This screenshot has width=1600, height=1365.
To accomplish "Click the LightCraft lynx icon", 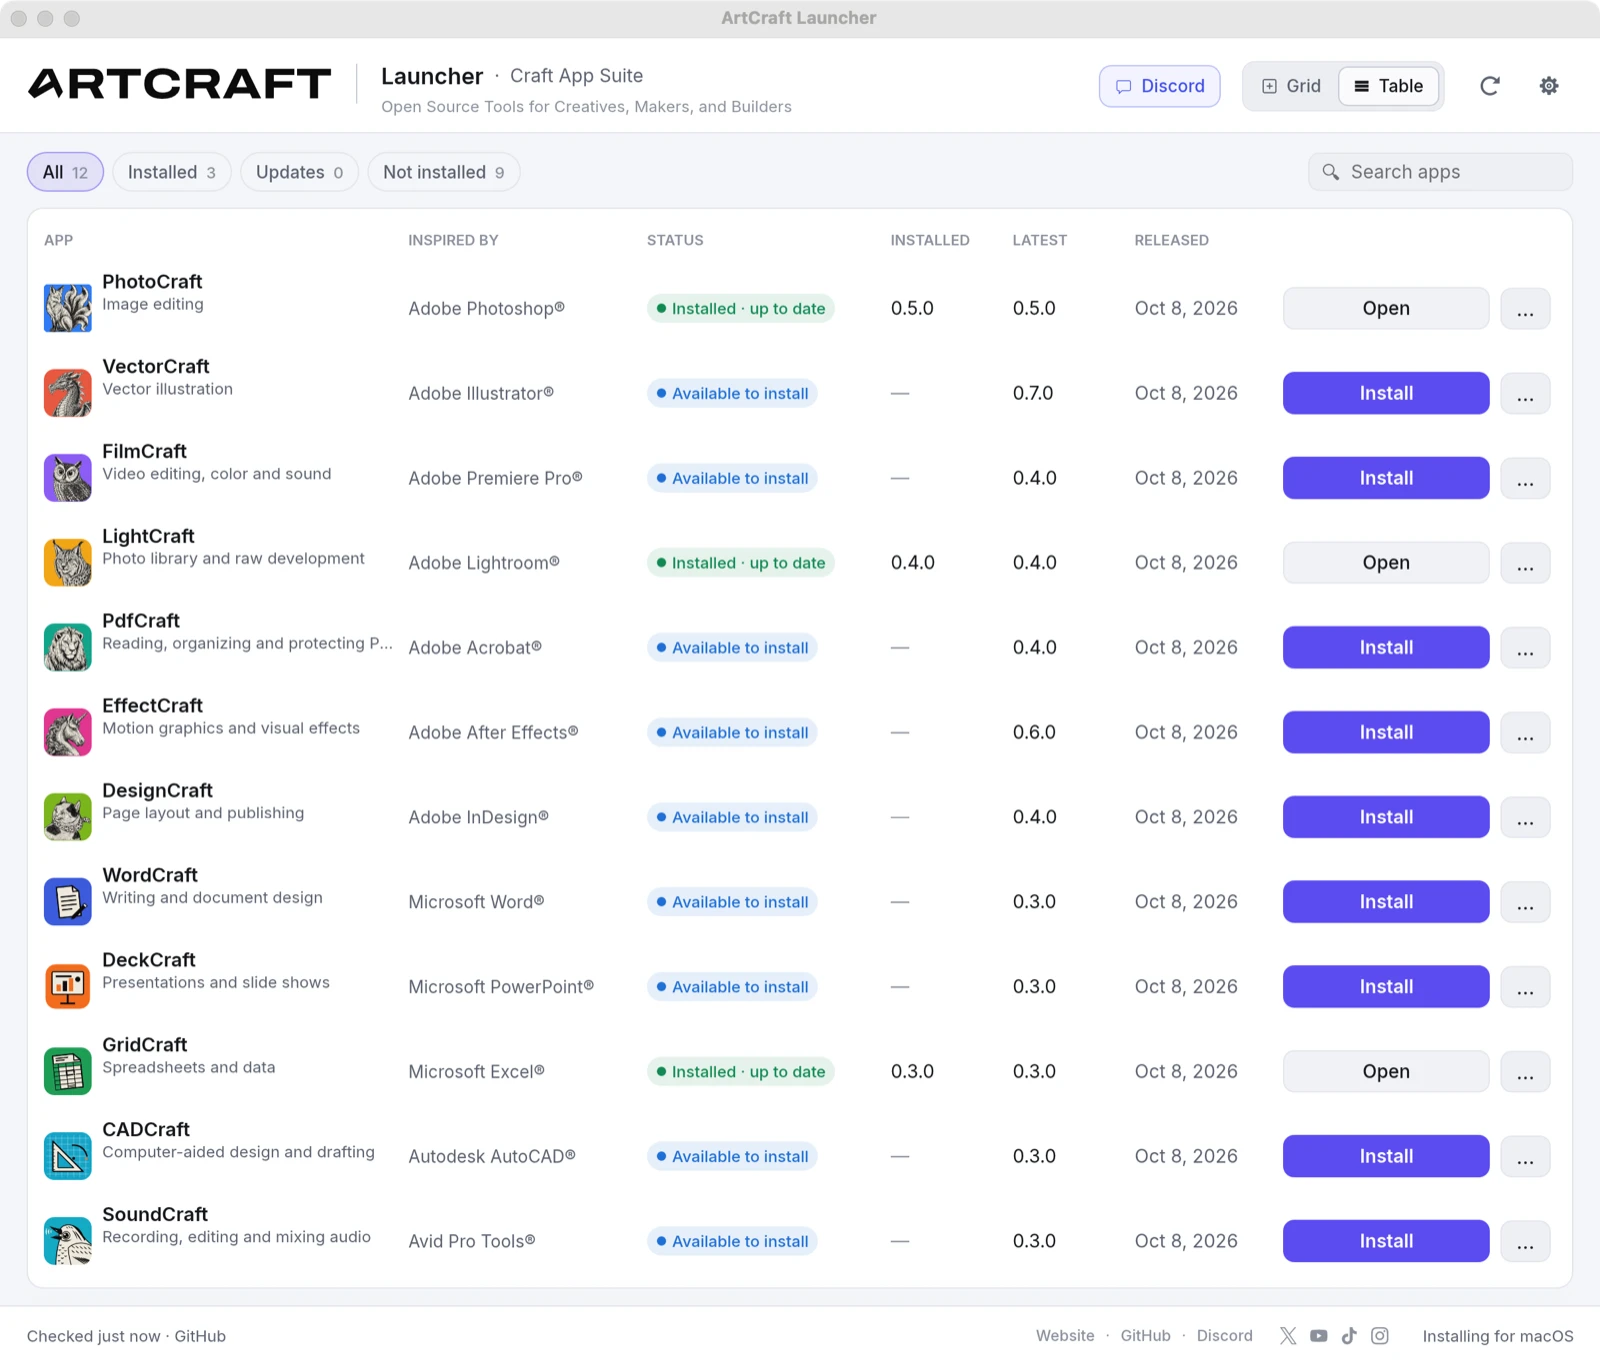I will pyautogui.click(x=68, y=562).
